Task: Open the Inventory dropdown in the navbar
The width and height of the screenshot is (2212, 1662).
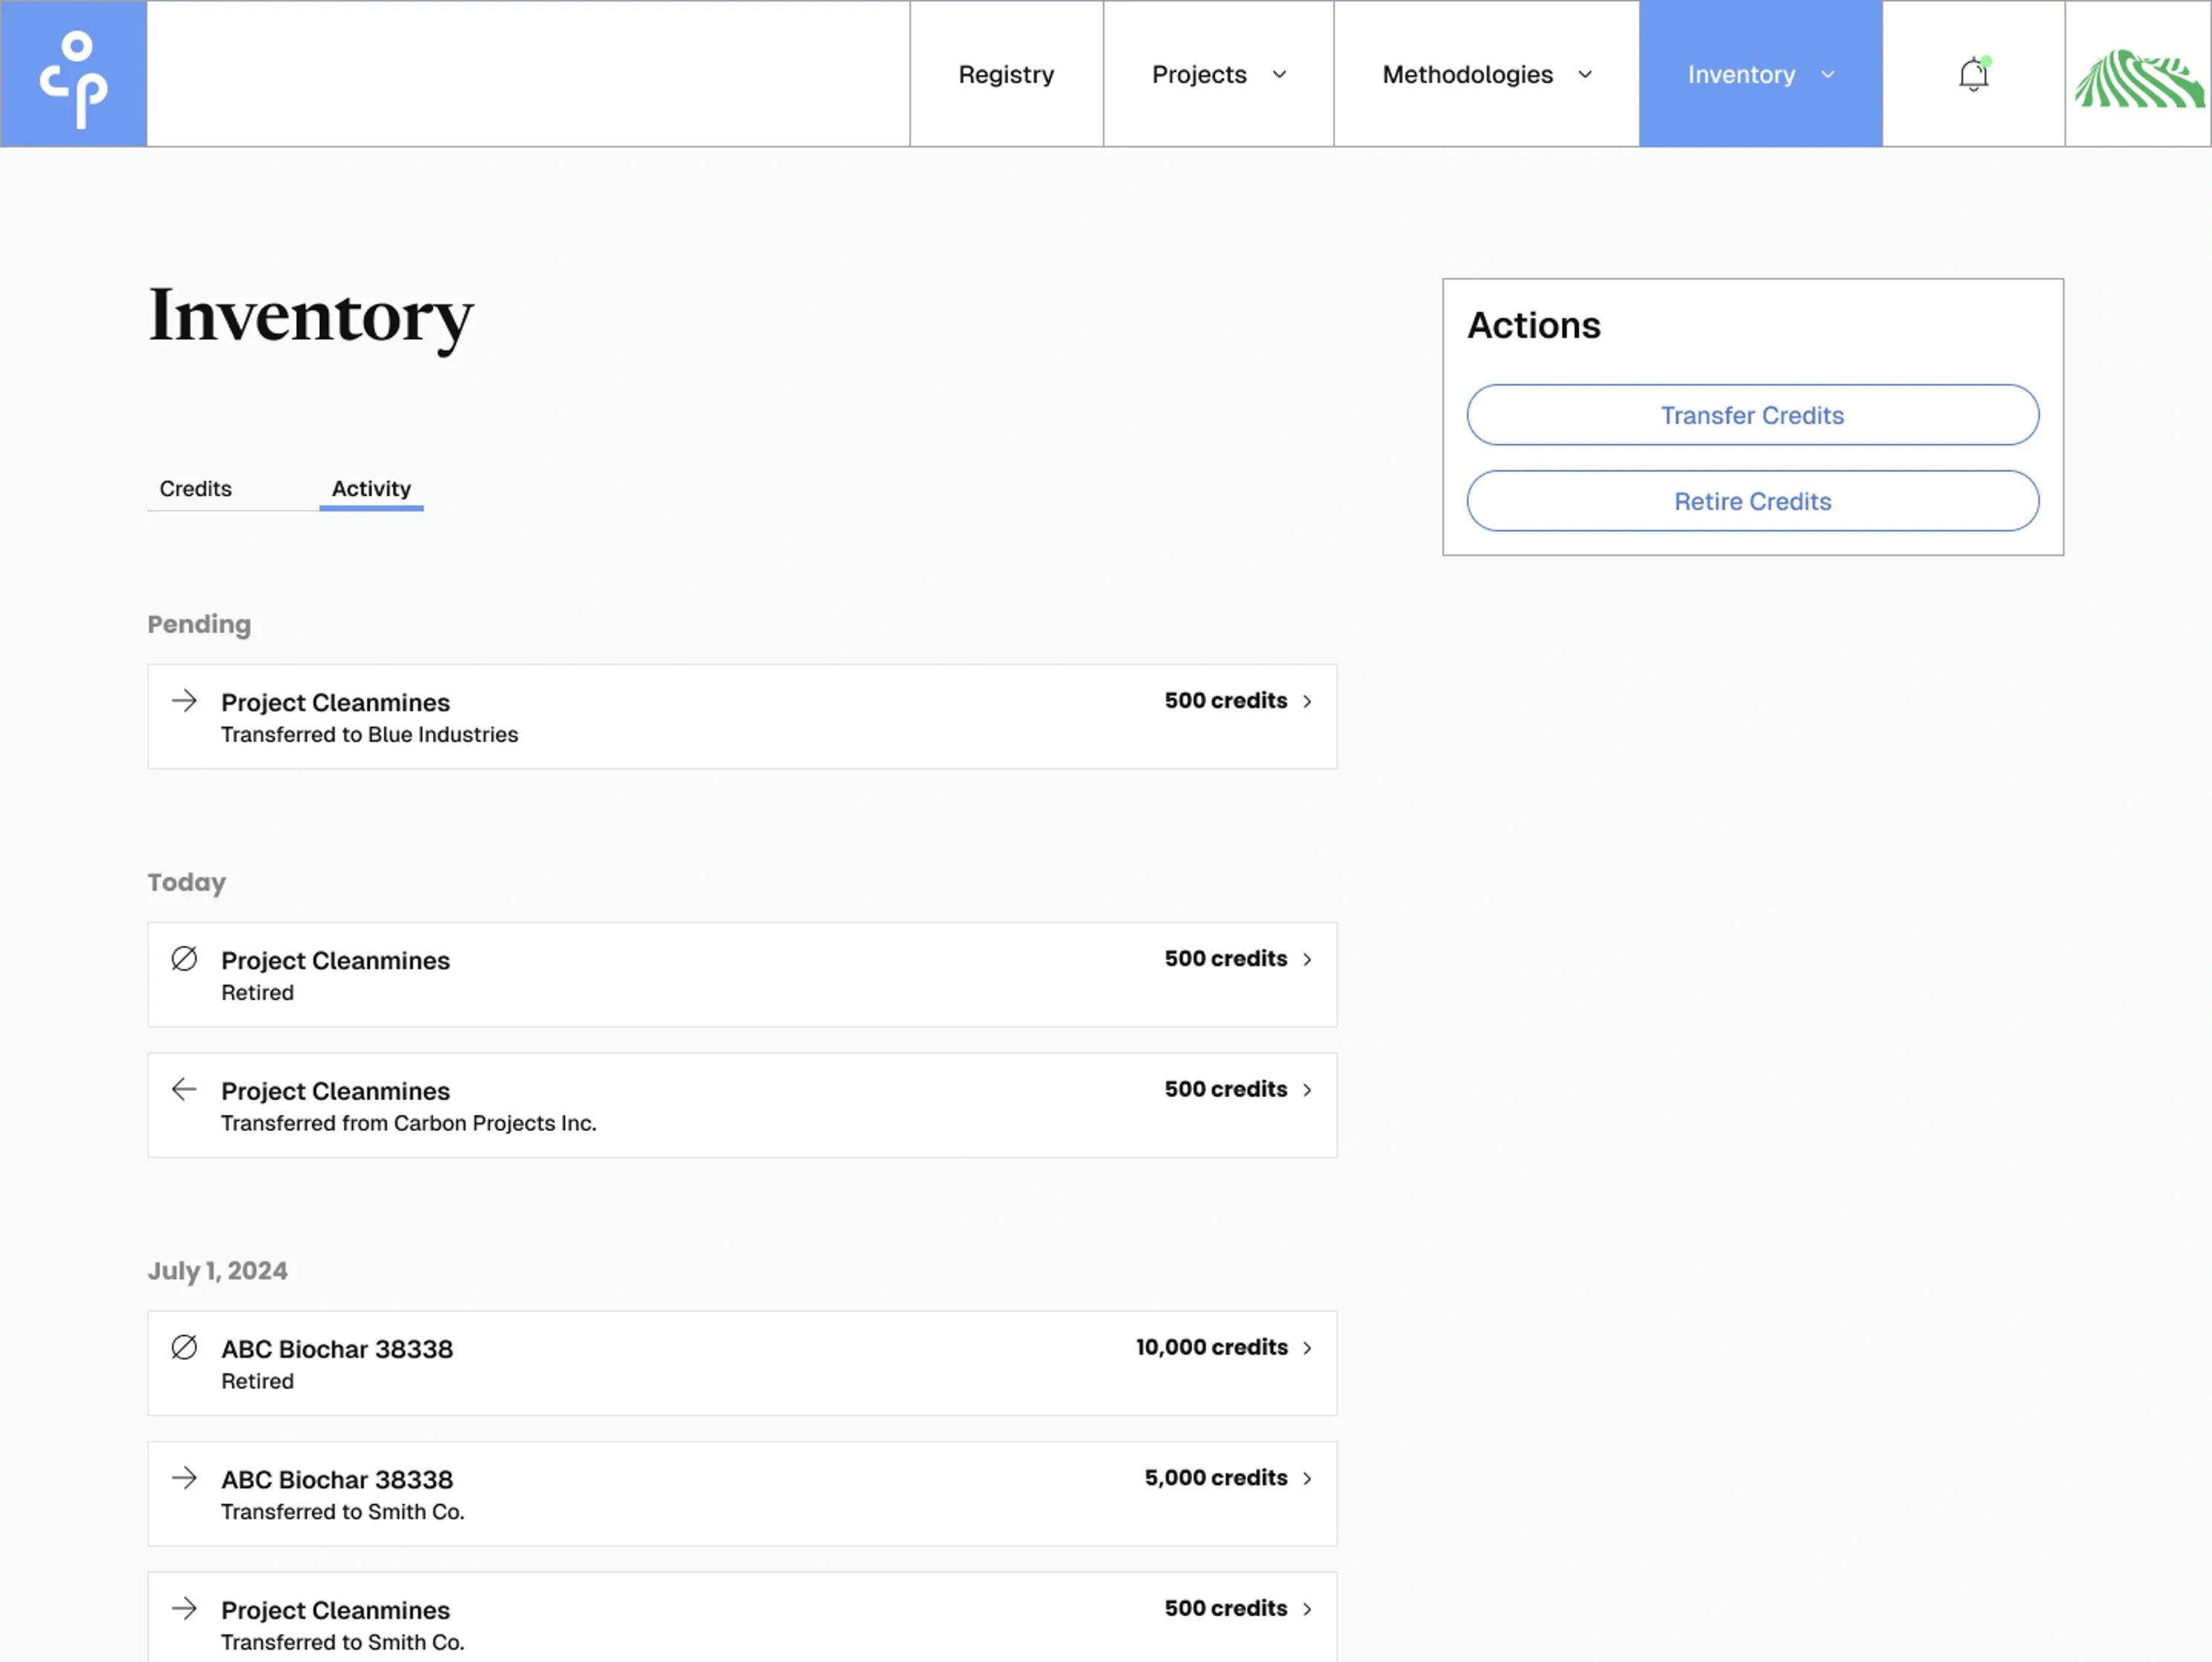Action: click(x=1760, y=74)
